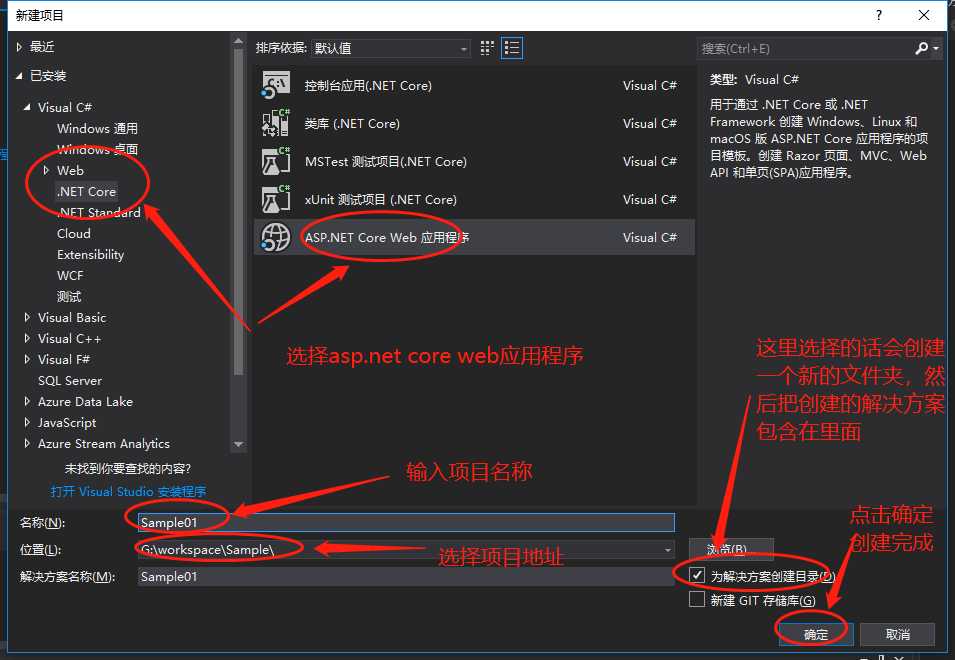The width and height of the screenshot is (955, 660).
Task: Click the category tree scrollbar up arrow
Action: pos(238,41)
